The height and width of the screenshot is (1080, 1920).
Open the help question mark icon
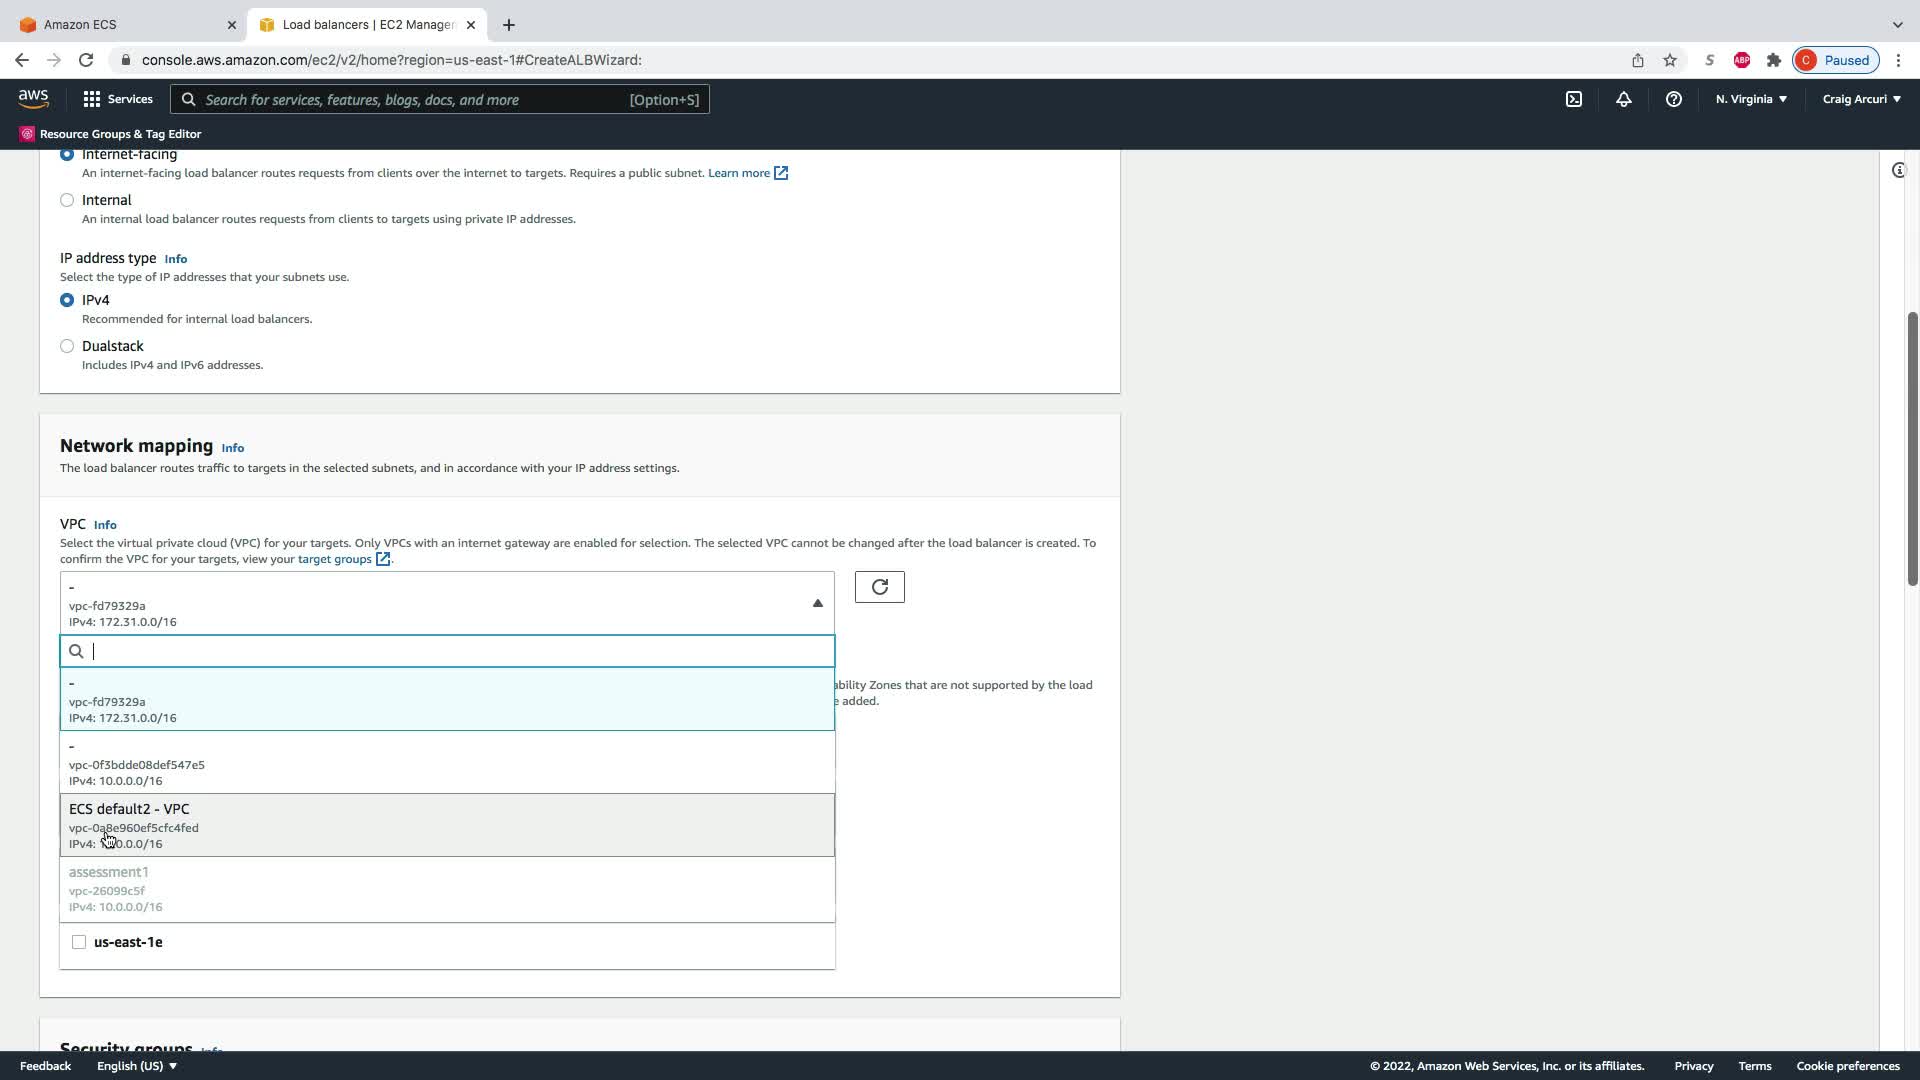coord(1673,99)
